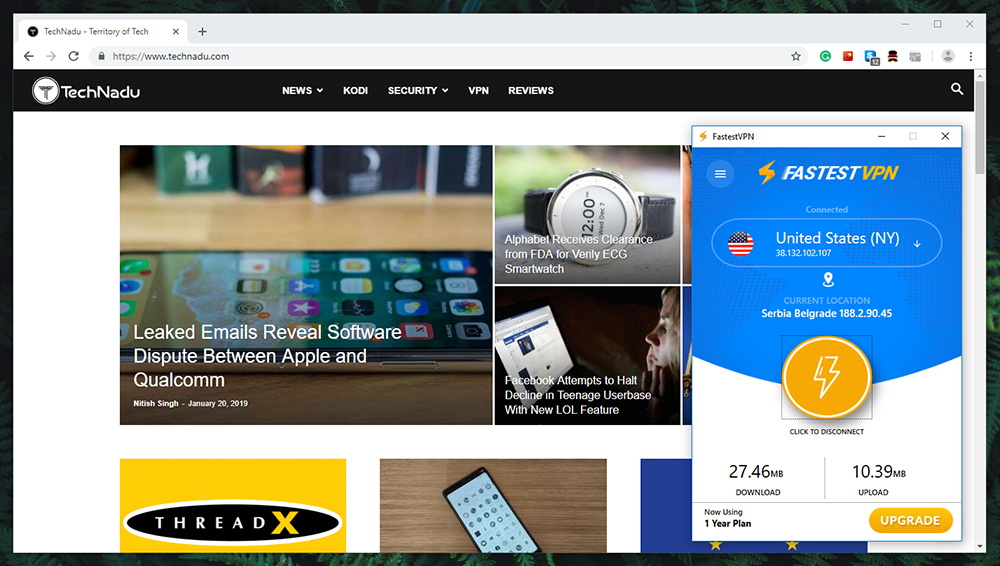Viewport: 1000px width, 566px height.
Task: Click the United States flag icon
Action: 740,244
